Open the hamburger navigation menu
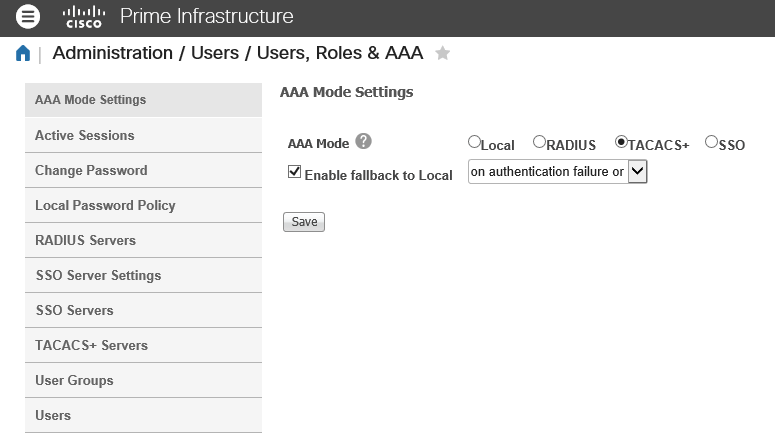Image resolution: width=775 pixels, height=438 pixels. (29, 16)
